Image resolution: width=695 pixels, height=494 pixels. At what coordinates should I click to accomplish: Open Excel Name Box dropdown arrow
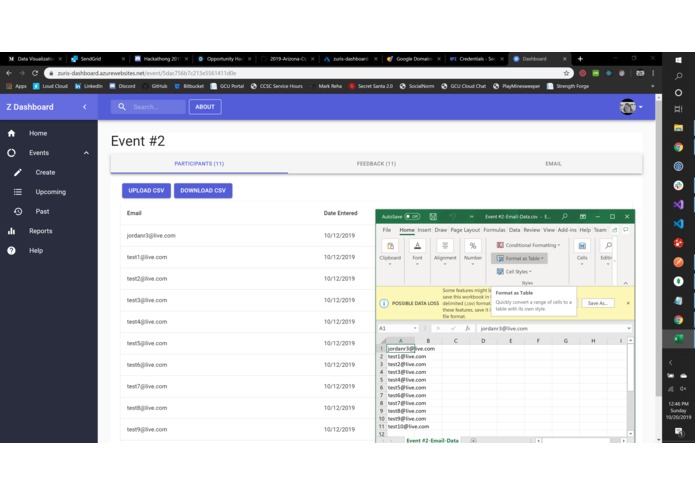click(415, 328)
